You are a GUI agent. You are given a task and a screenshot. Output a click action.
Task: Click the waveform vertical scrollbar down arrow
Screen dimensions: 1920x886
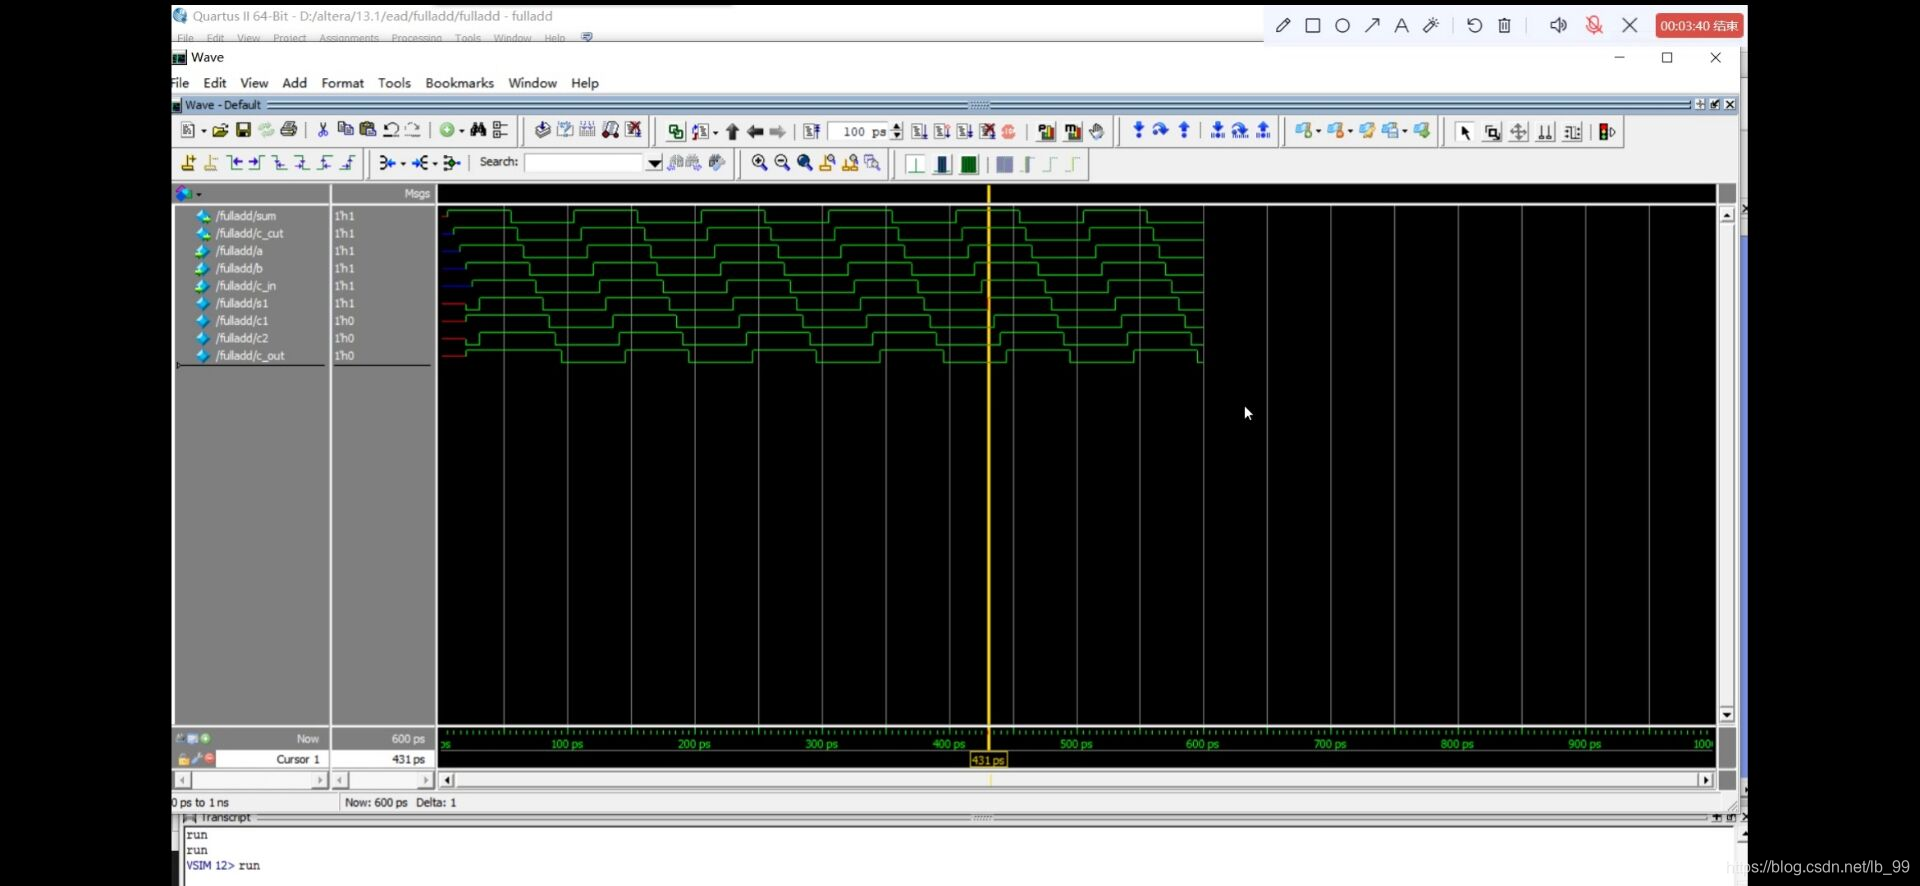pyautogui.click(x=1727, y=714)
